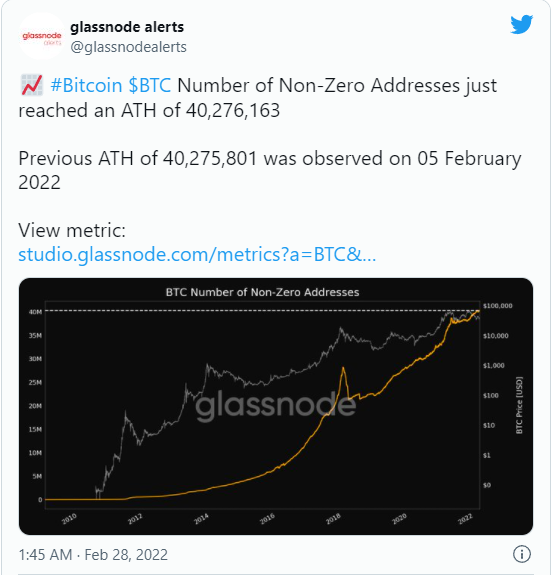
Task: Open the glassnode alerts display name
Action: point(127,27)
